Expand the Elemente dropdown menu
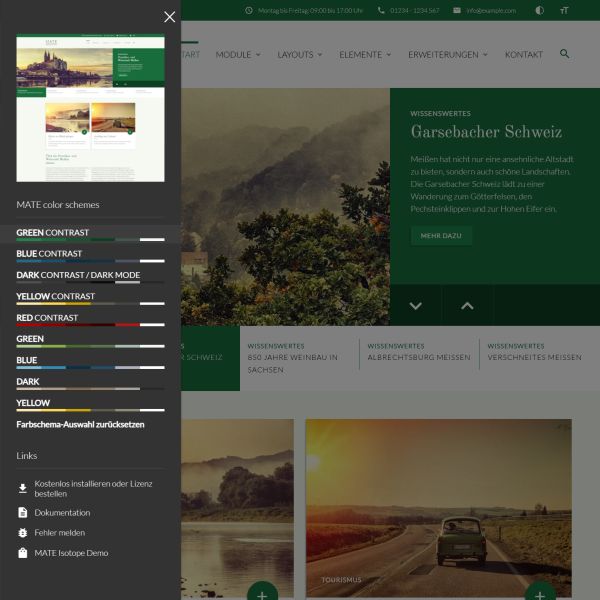 (x=365, y=54)
